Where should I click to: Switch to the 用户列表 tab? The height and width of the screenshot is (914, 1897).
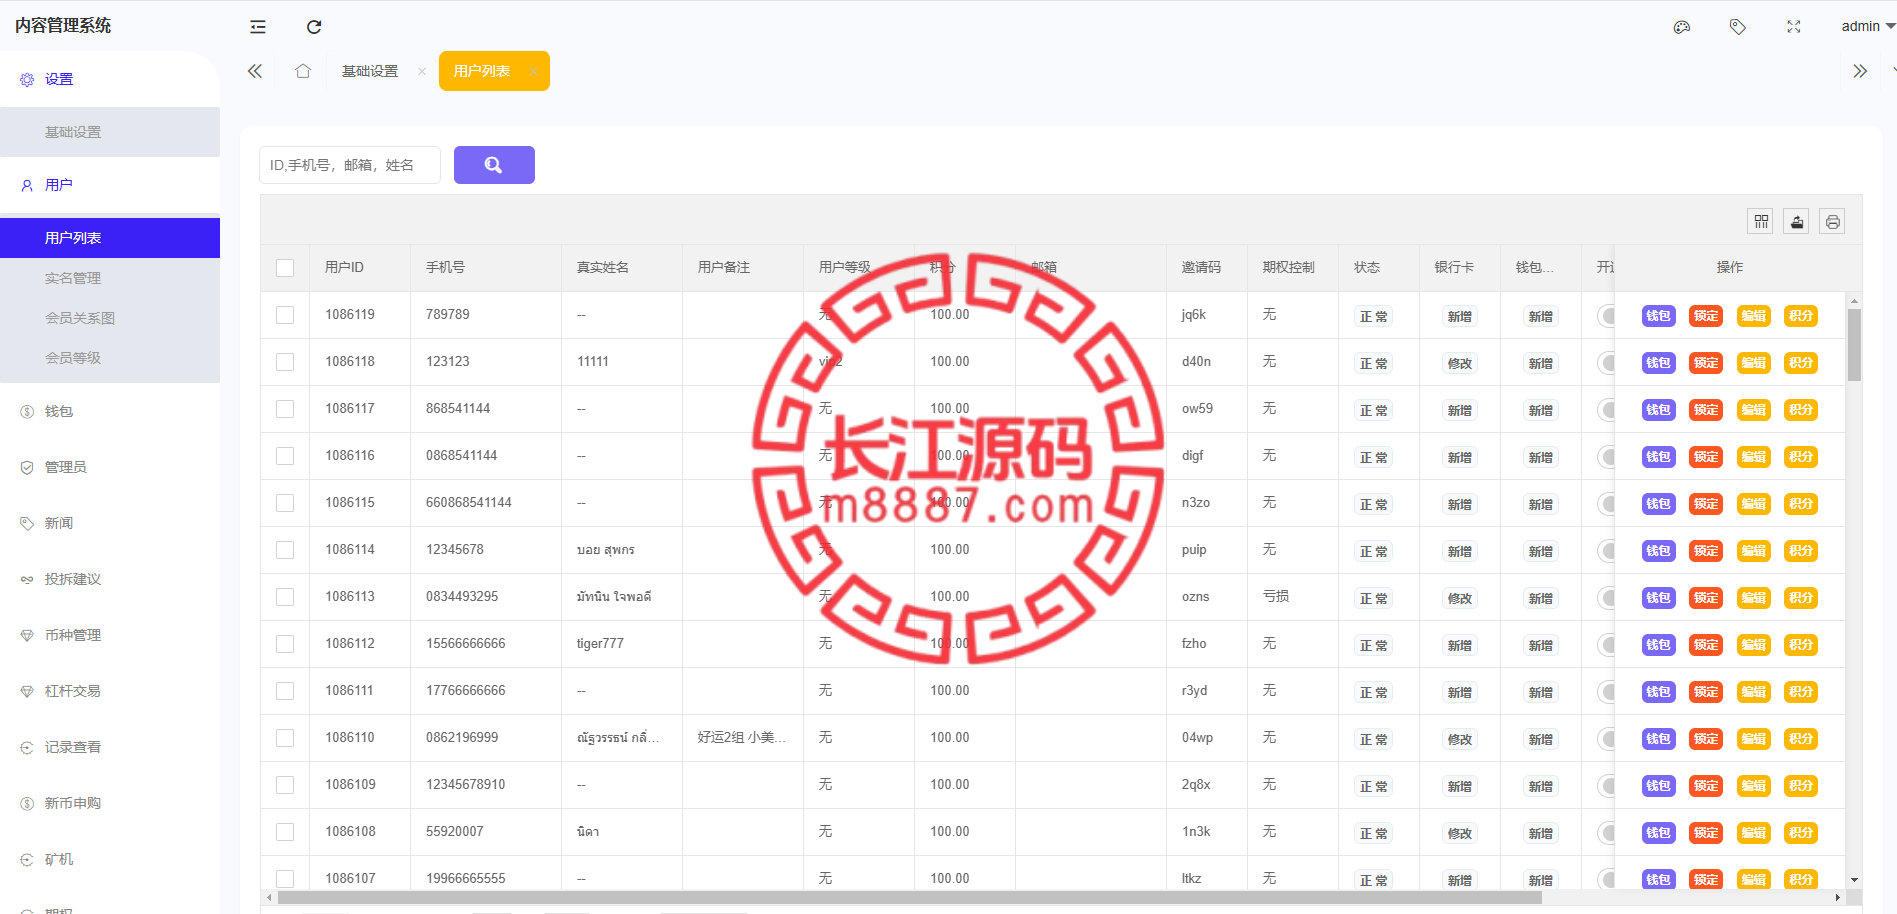[482, 71]
